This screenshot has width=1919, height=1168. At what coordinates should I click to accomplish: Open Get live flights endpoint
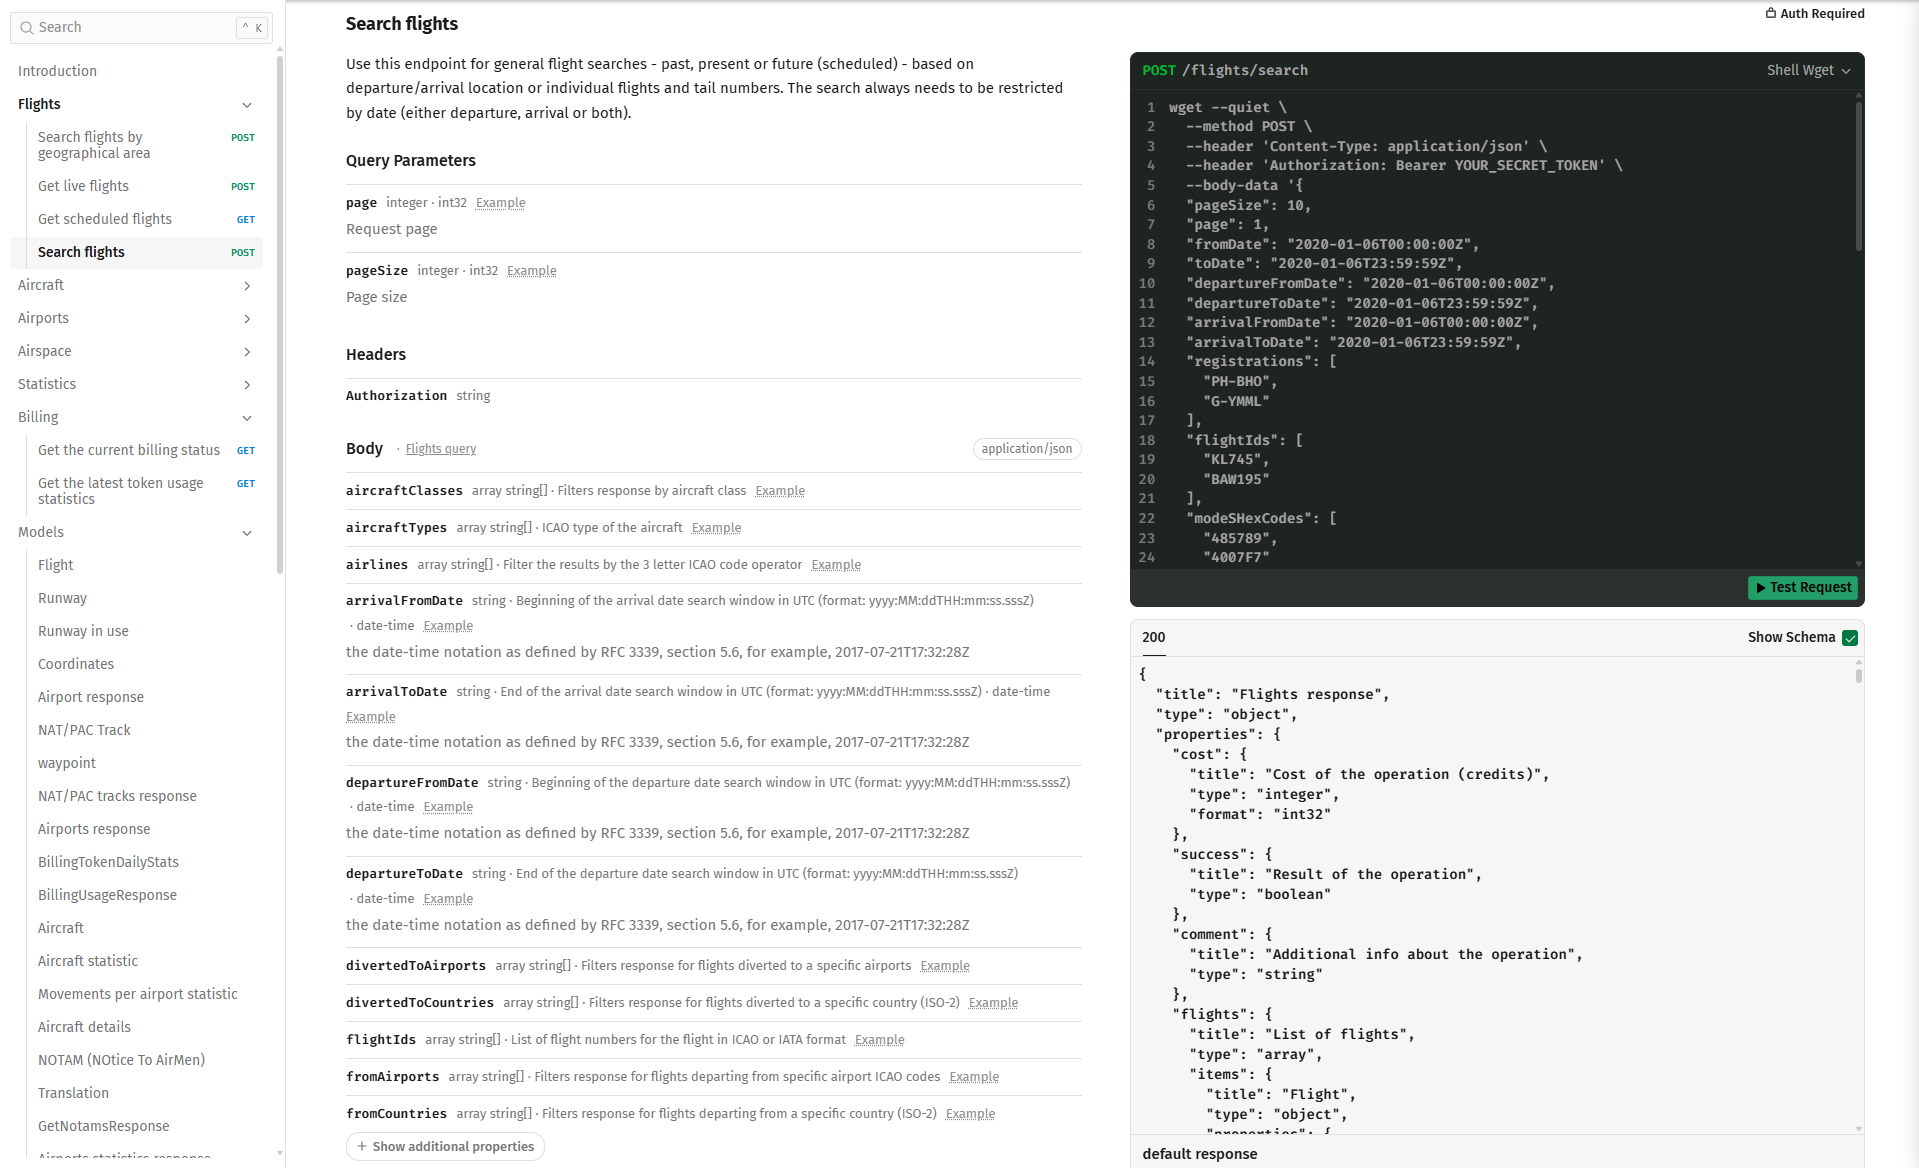[x=137, y=186]
